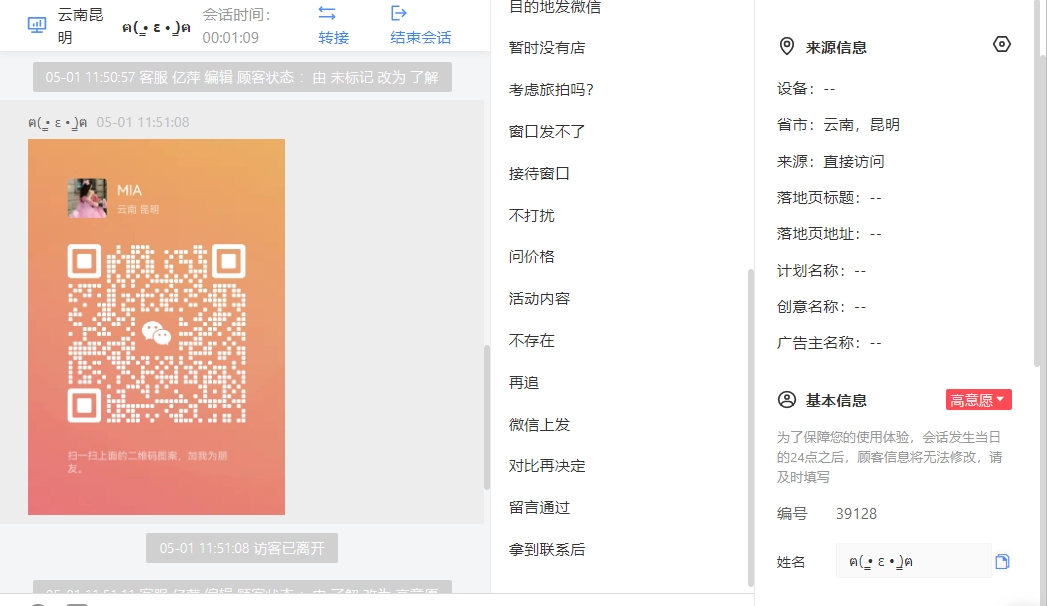Click the quick replies list scrollbar
This screenshot has width=1047, height=606.
(751, 427)
